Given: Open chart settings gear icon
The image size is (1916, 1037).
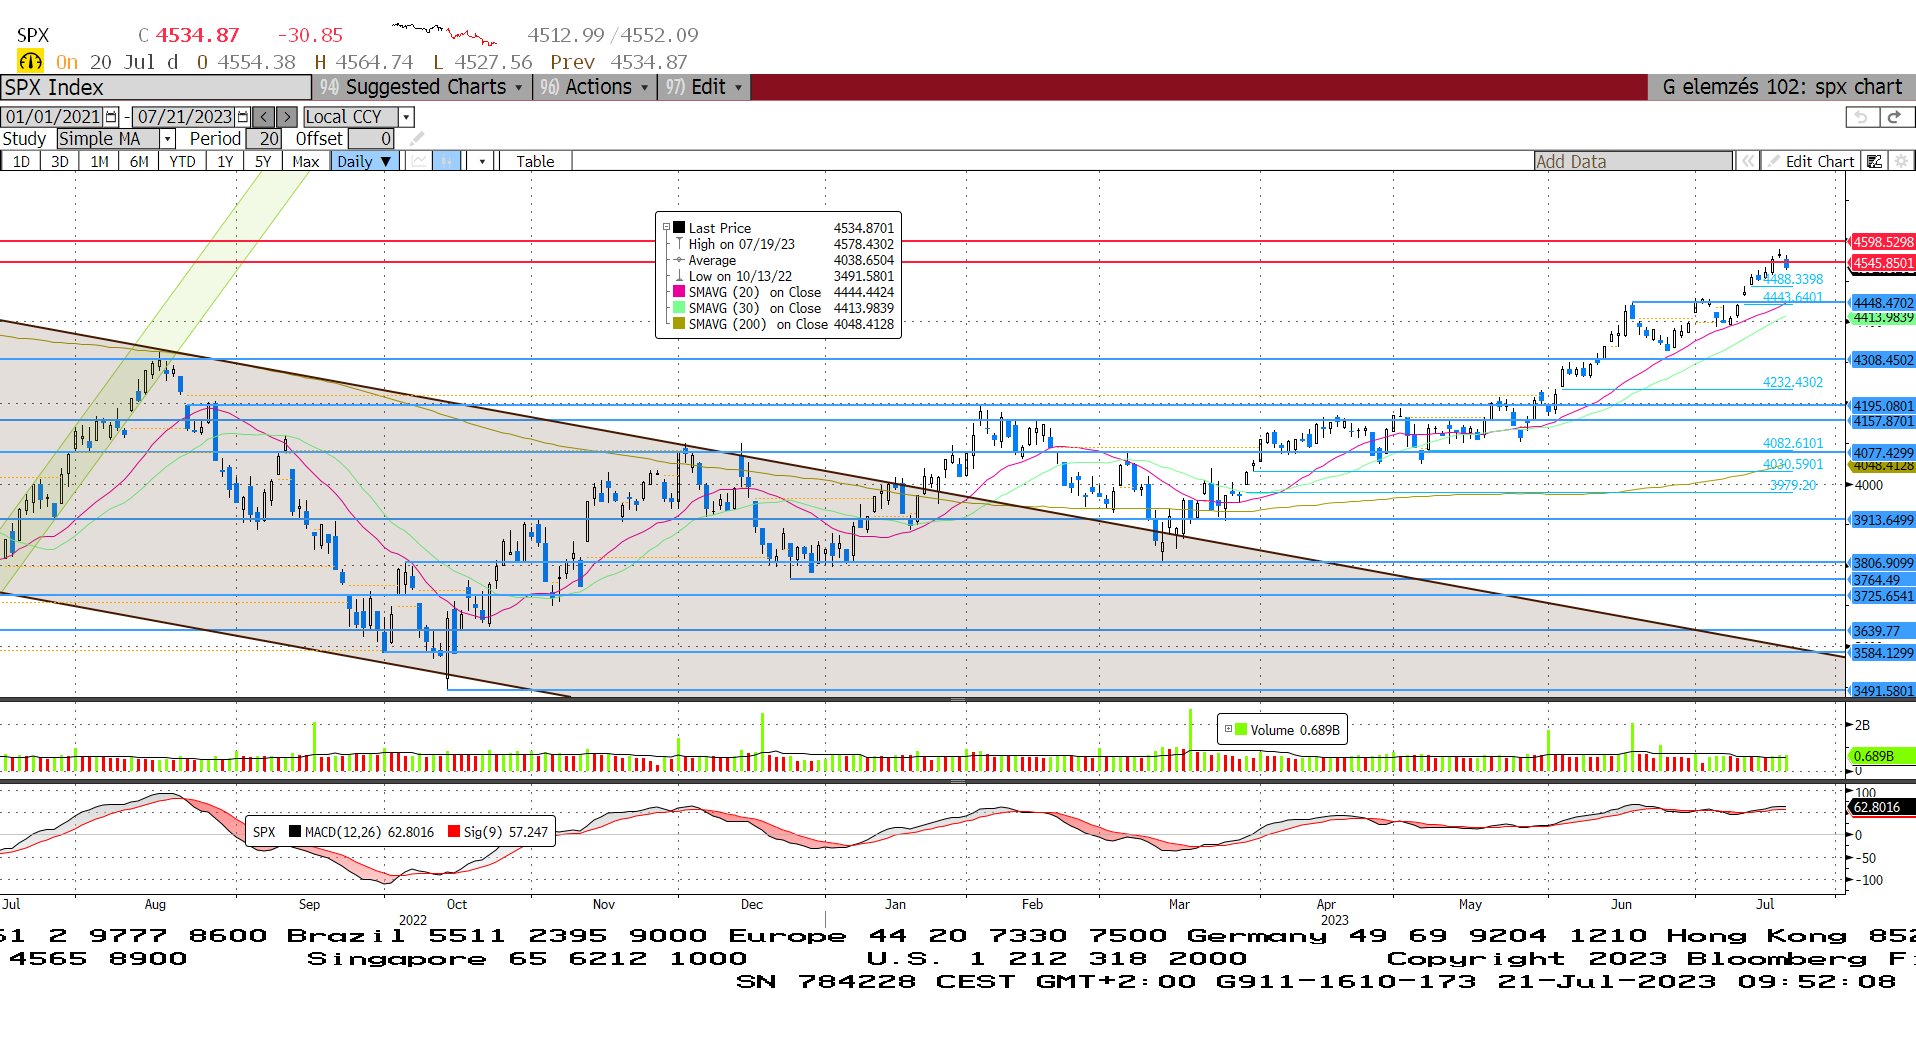Looking at the screenshot, I should coord(1901,161).
